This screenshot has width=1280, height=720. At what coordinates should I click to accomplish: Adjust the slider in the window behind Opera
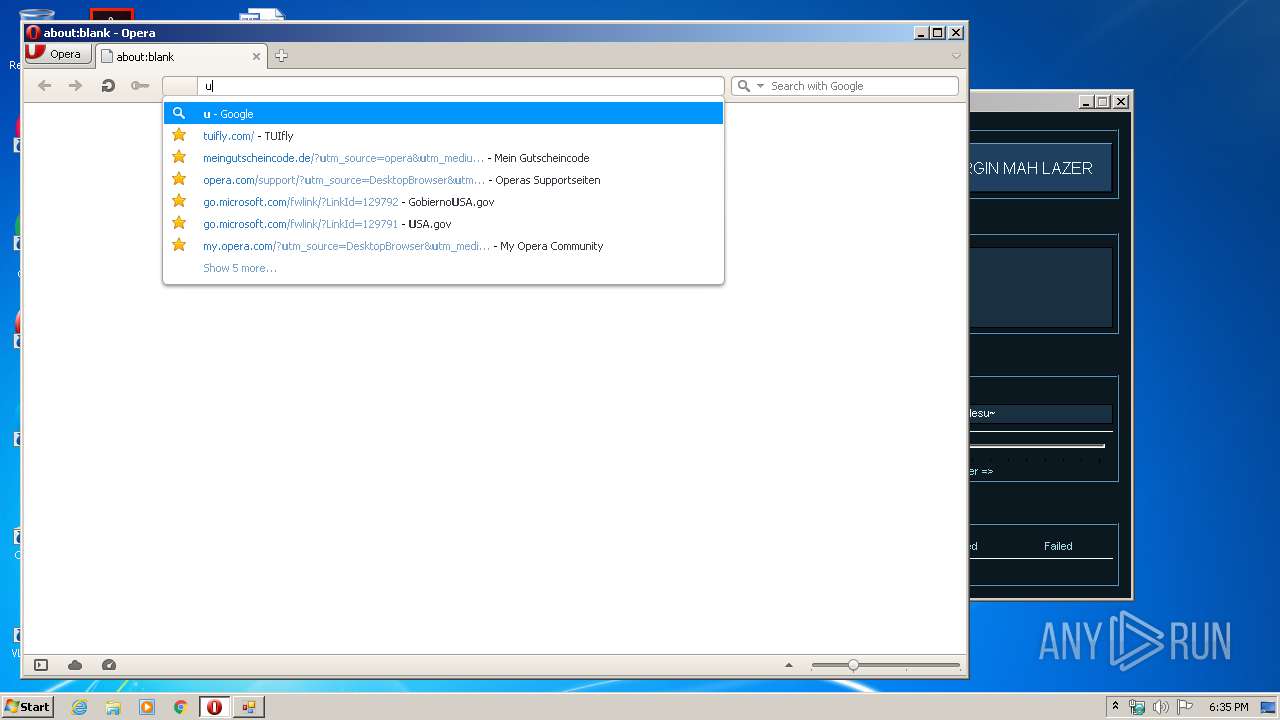[x=1037, y=446]
